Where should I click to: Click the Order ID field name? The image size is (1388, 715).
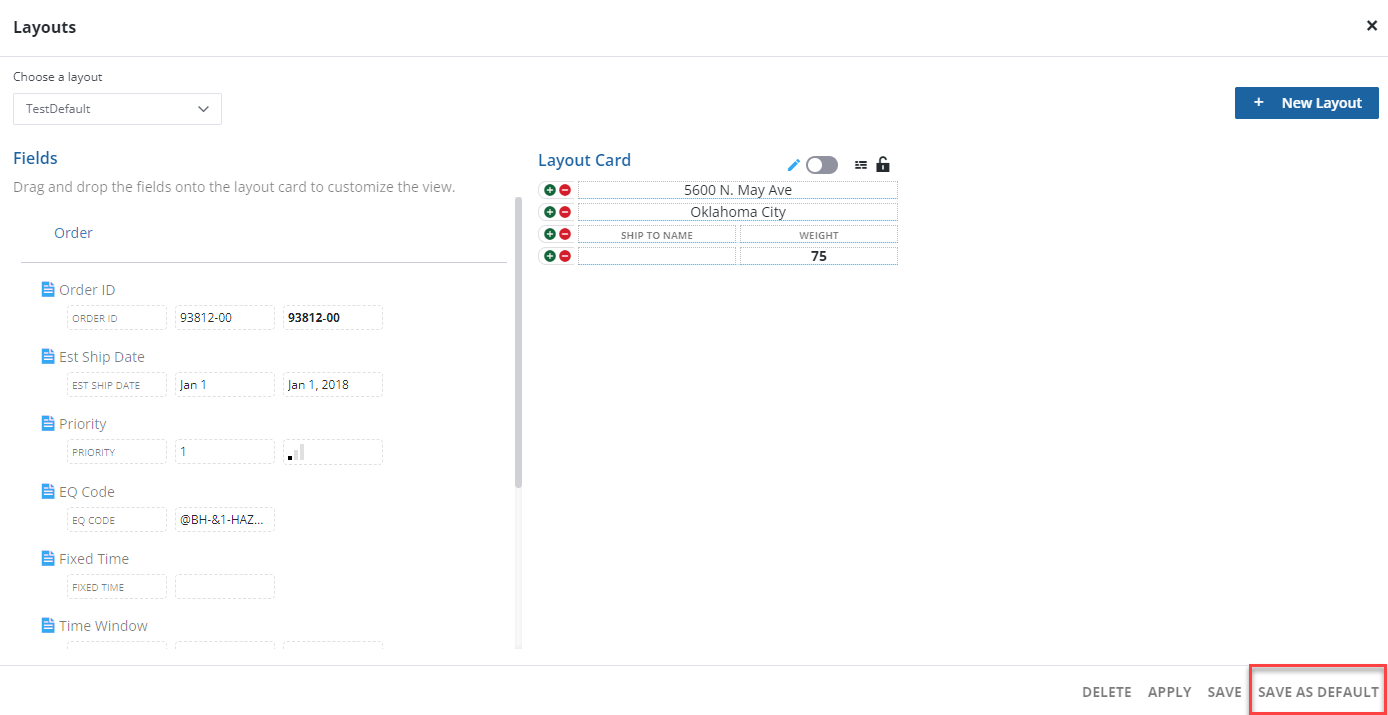(x=87, y=290)
